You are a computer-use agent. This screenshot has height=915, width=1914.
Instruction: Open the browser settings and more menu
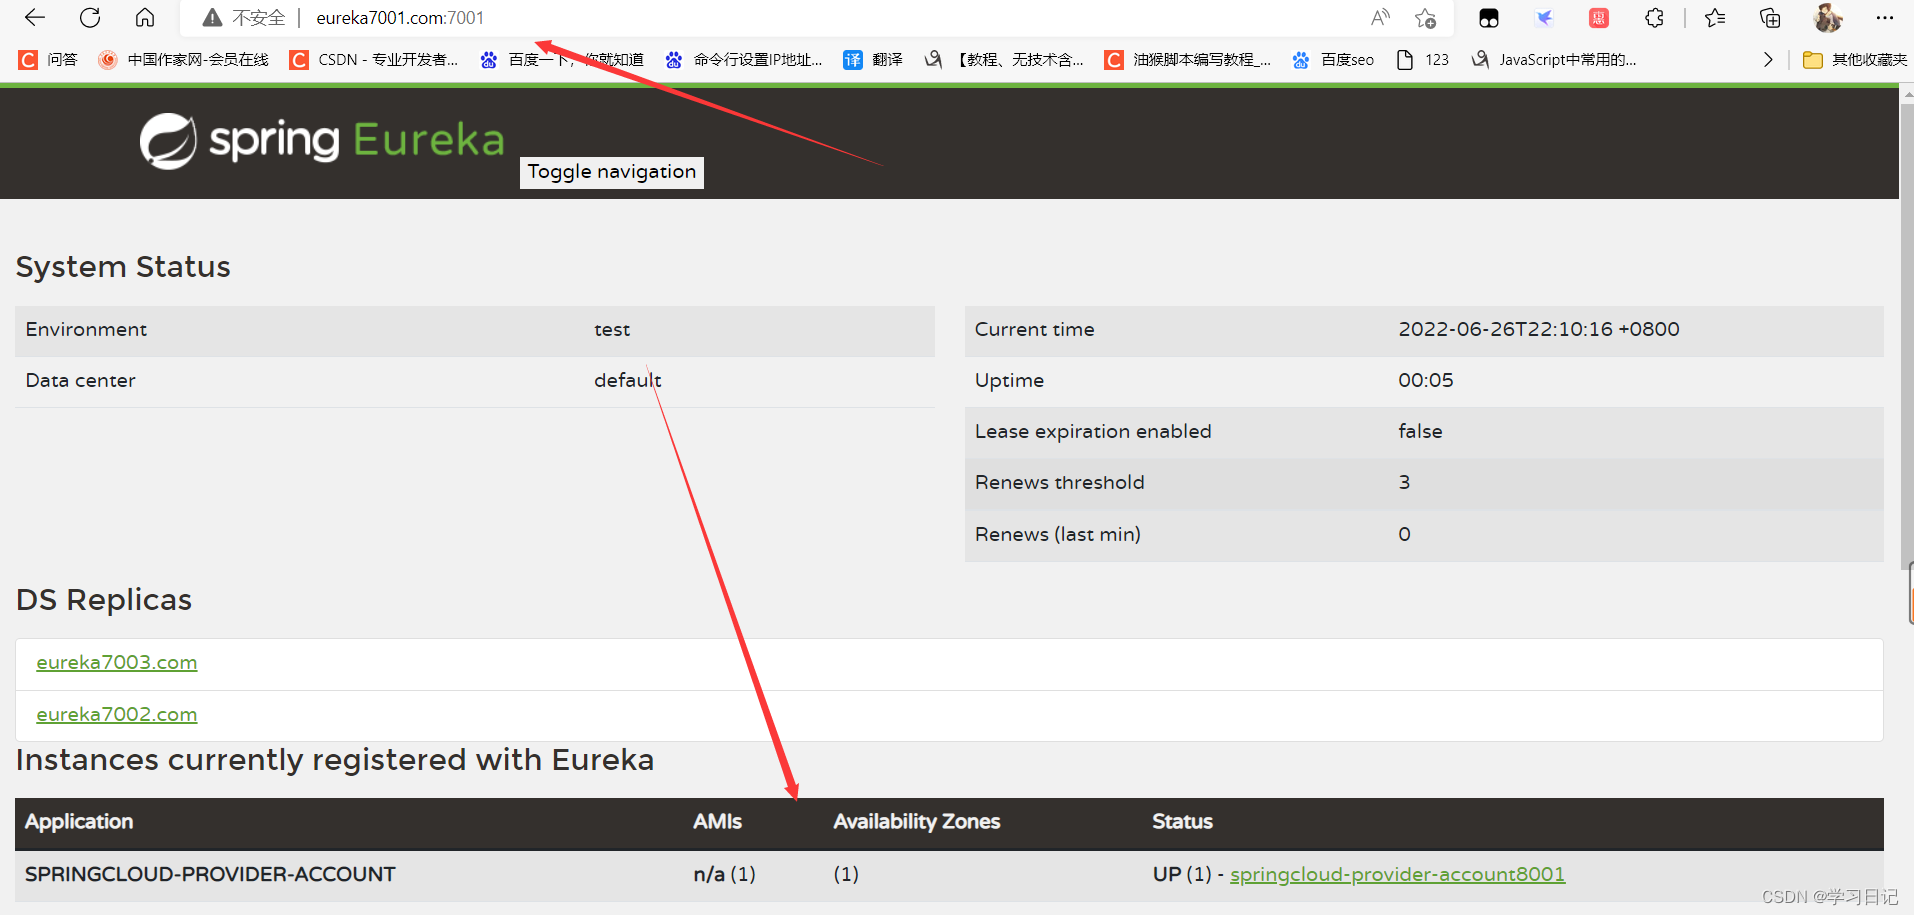pos(1885,17)
